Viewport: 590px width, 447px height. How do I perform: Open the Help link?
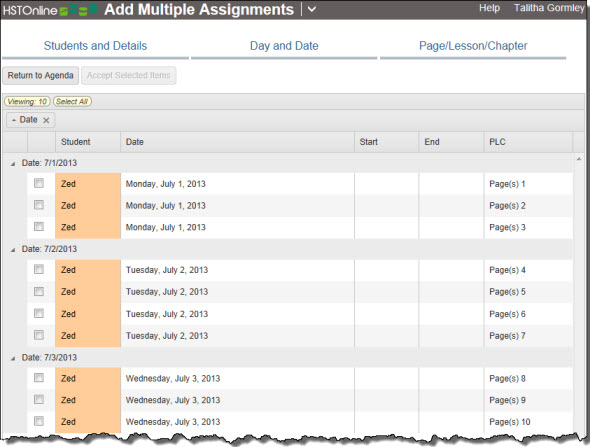click(x=489, y=8)
